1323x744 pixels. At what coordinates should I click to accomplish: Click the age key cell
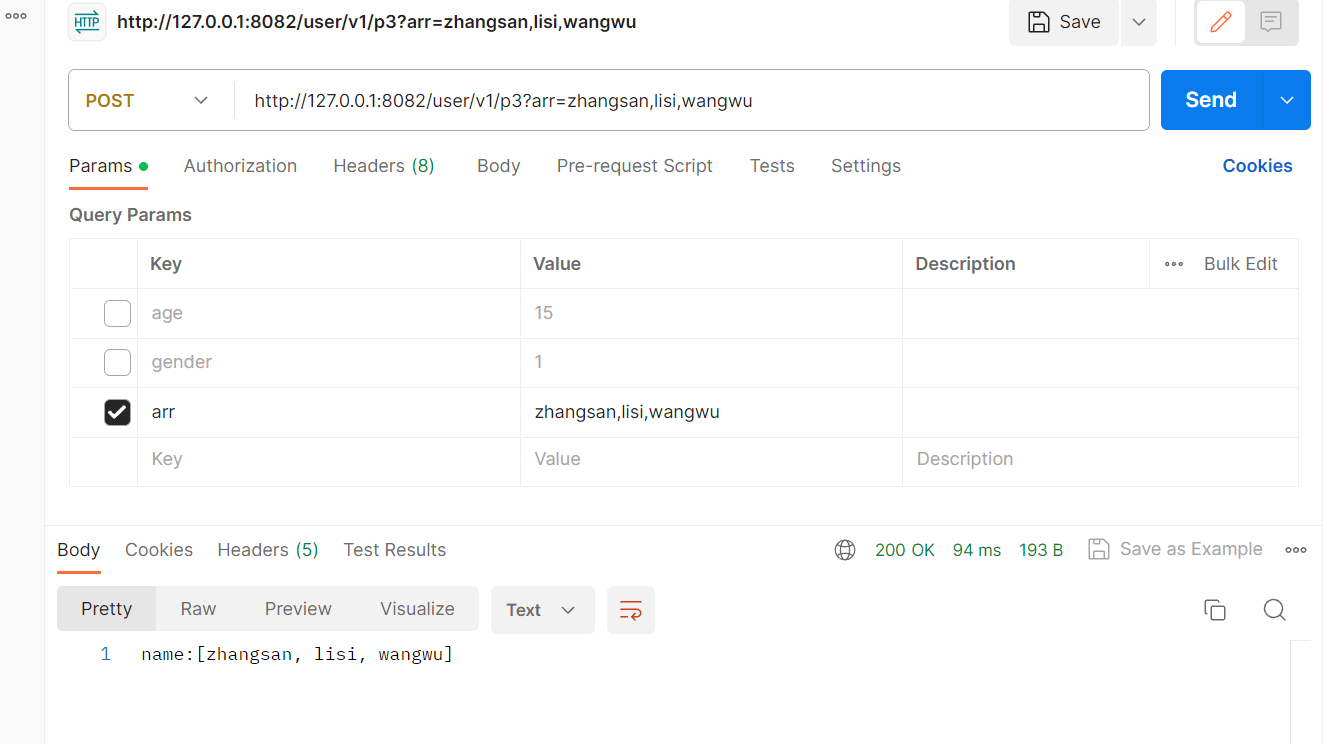click(329, 313)
